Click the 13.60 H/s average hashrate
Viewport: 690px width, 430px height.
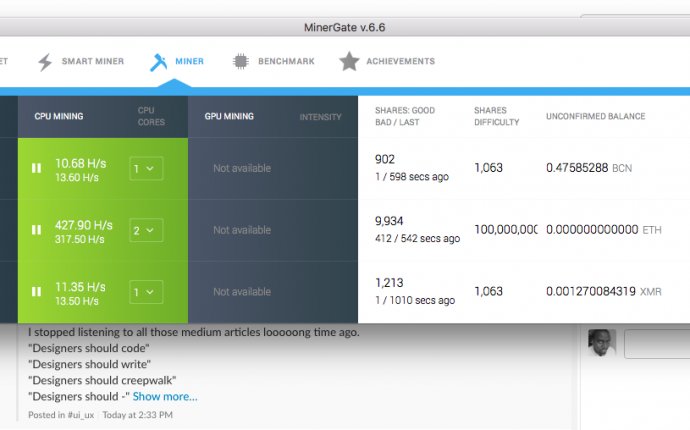click(77, 177)
